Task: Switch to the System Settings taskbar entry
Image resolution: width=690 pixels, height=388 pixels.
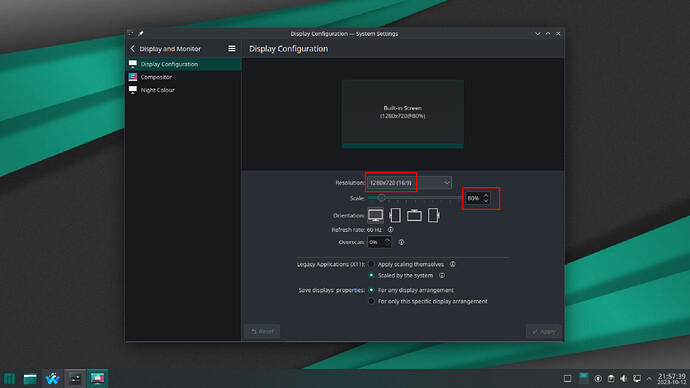Action: [x=75, y=378]
